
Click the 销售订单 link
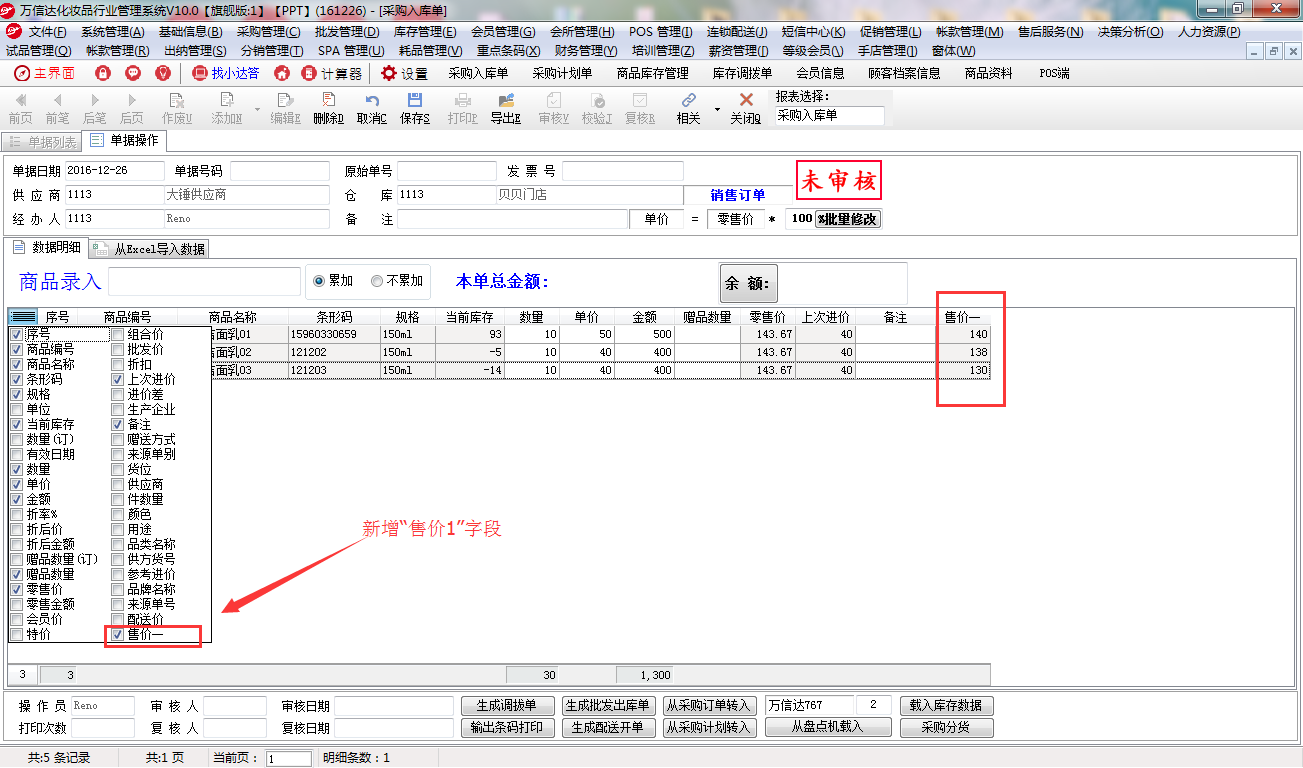click(x=738, y=195)
